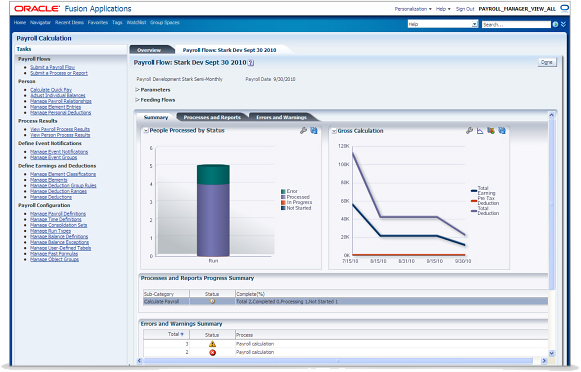
Task: Open the Personalization dropdown menu
Action: (x=413, y=9)
